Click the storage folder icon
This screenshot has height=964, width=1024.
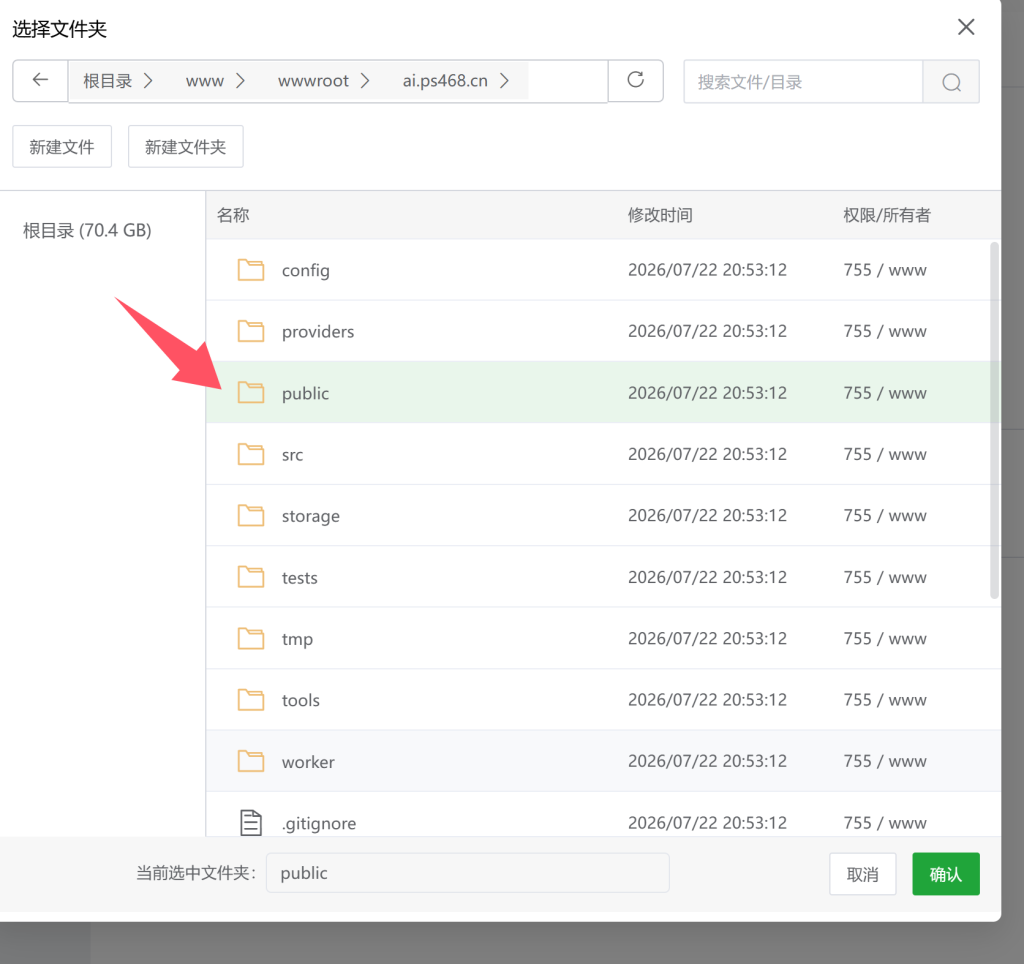pyautogui.click(x=251, y=515)
